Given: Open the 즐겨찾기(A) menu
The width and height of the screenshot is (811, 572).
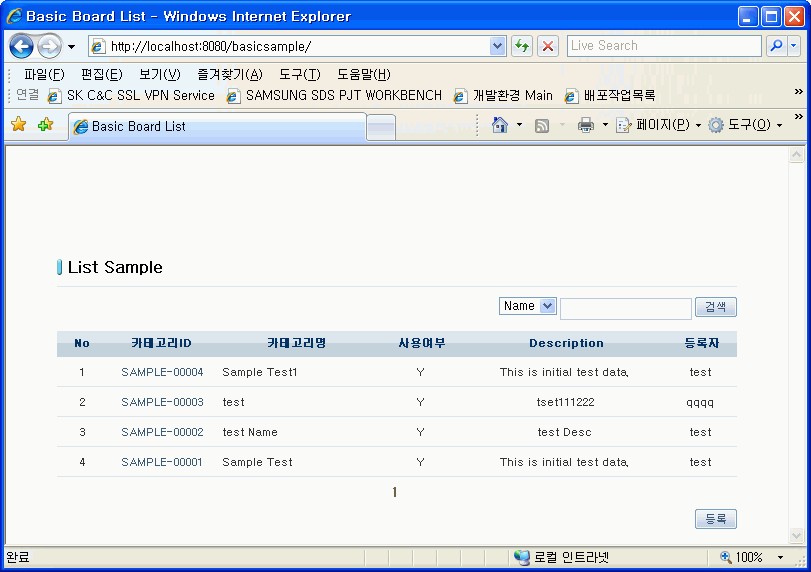Looking at the screenshot, I should click(x=229, y=74).
